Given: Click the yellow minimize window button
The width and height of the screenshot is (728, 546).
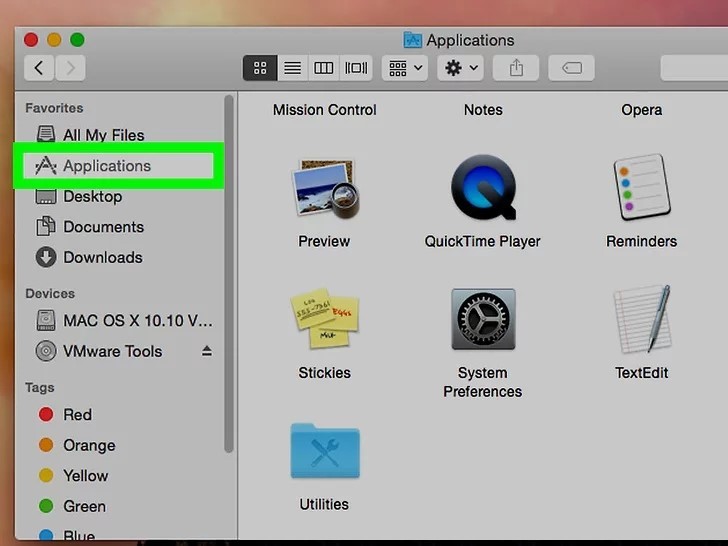Looking at the screenshot, I should point(54,40).
